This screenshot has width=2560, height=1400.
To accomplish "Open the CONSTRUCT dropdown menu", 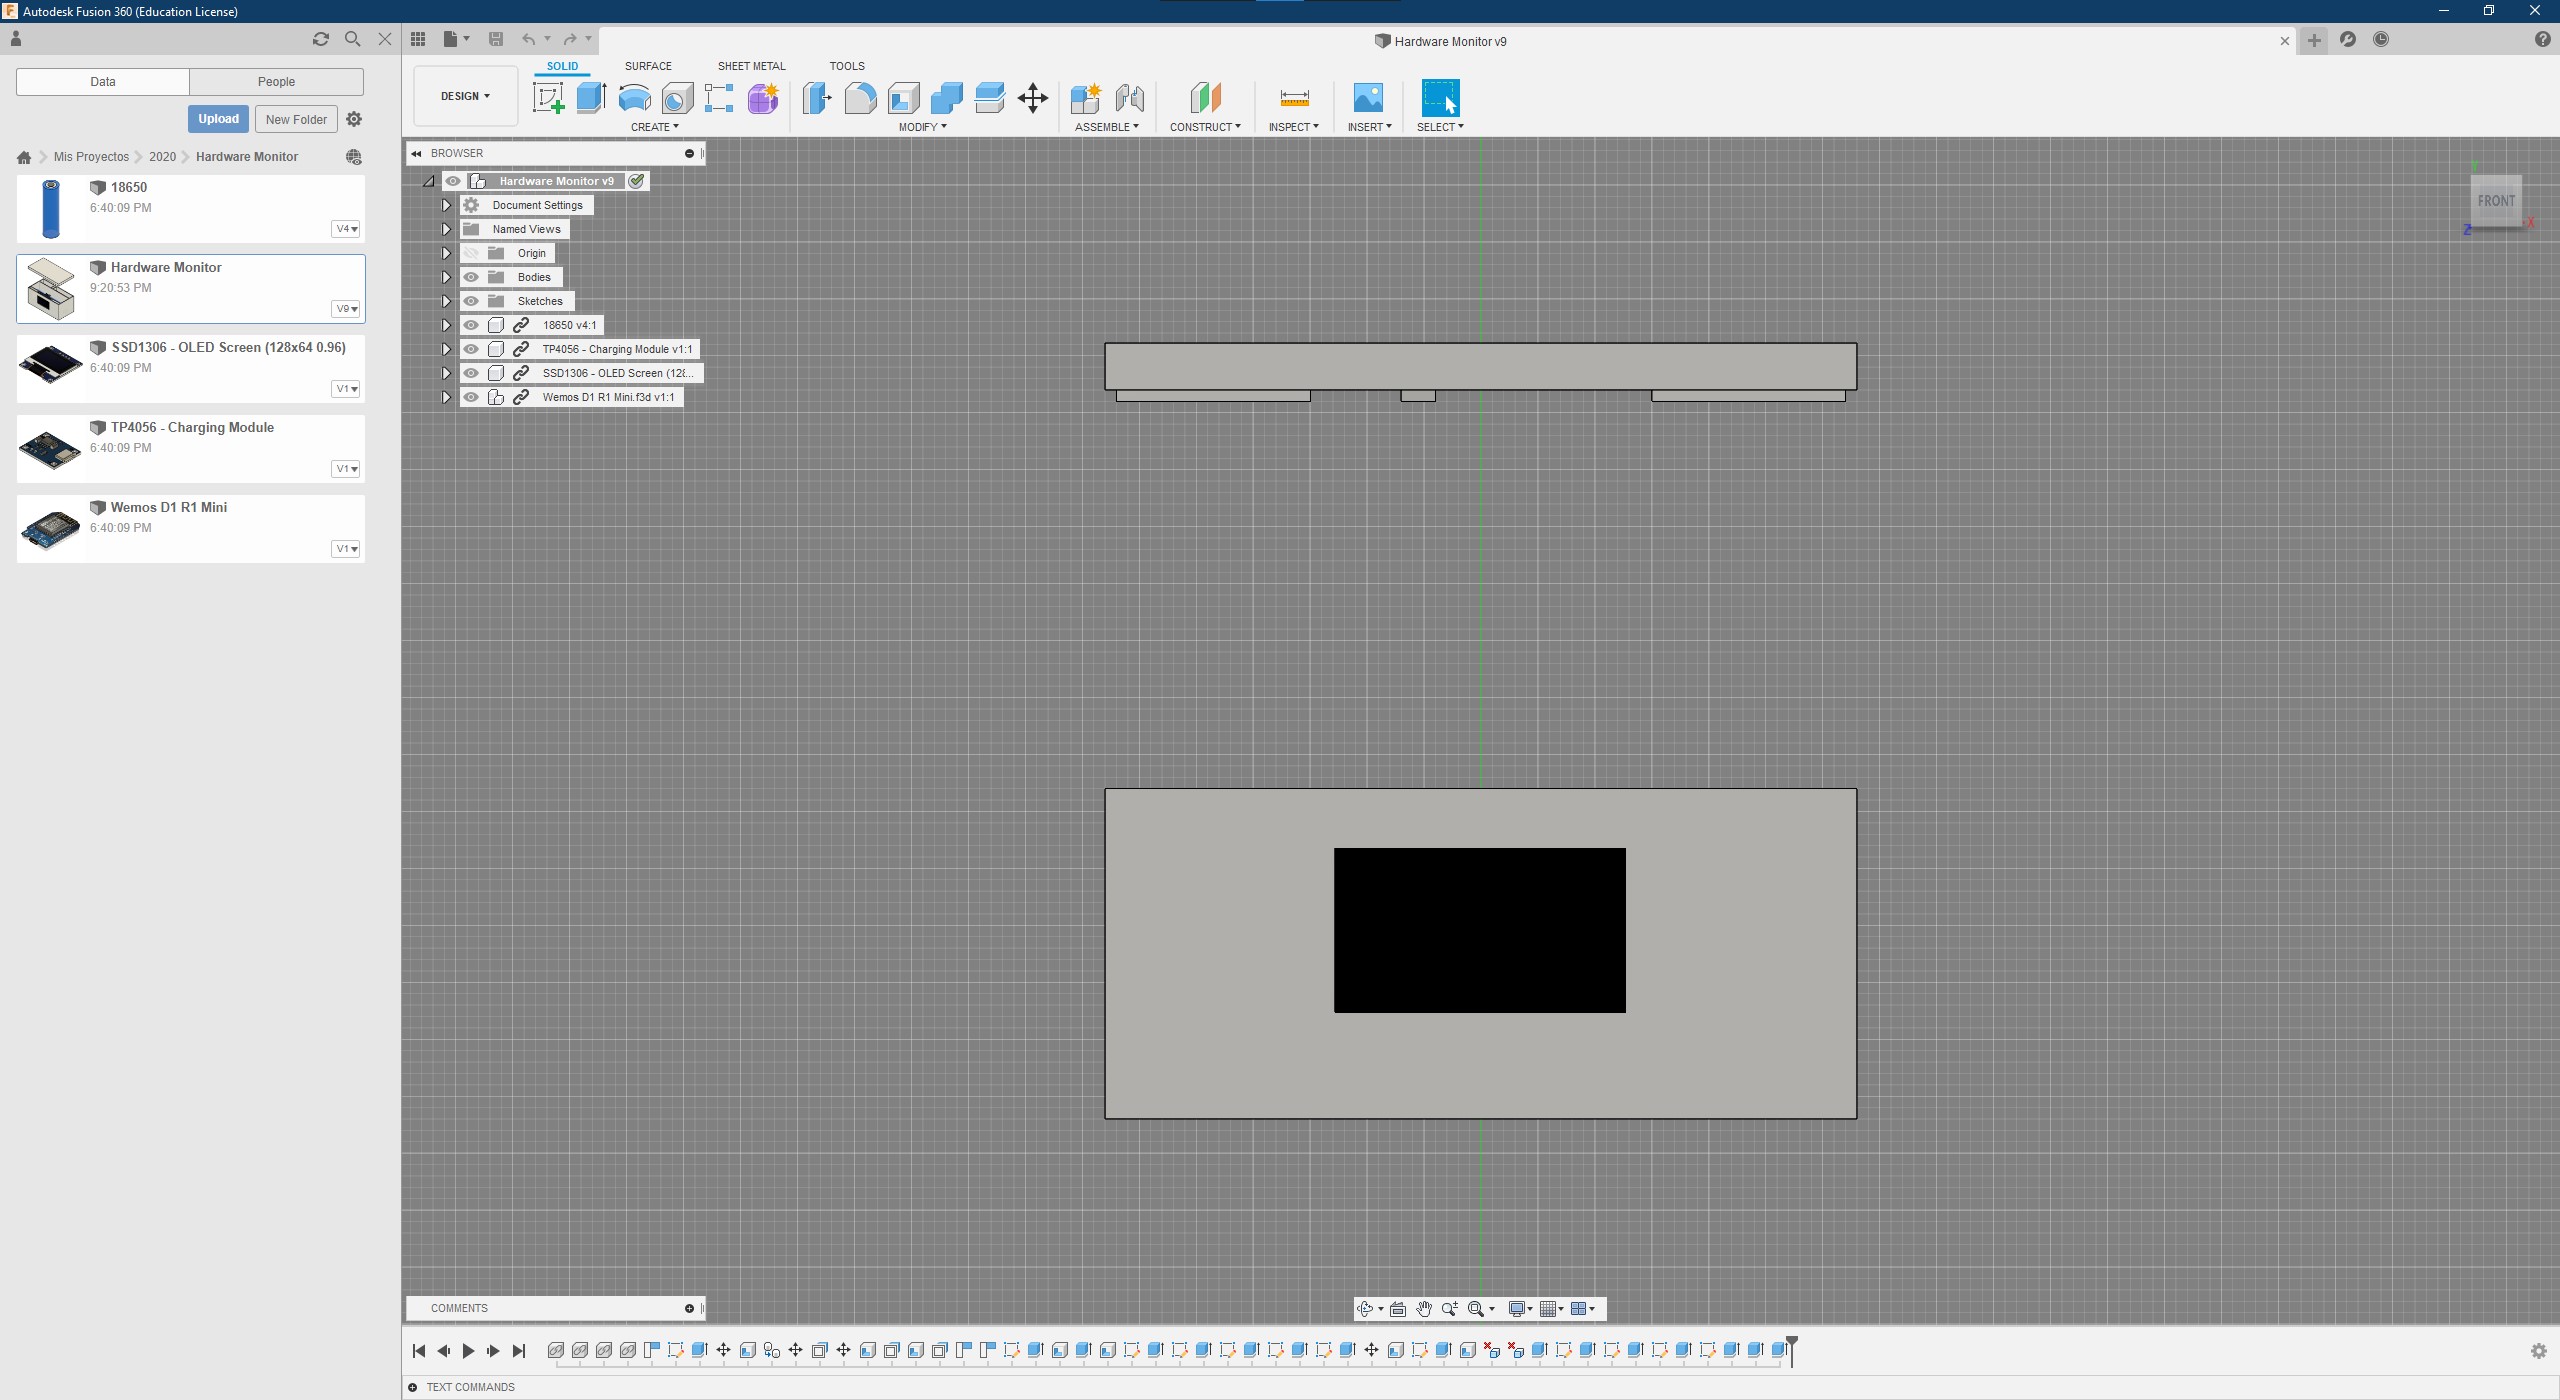I will click(1205, 127).
